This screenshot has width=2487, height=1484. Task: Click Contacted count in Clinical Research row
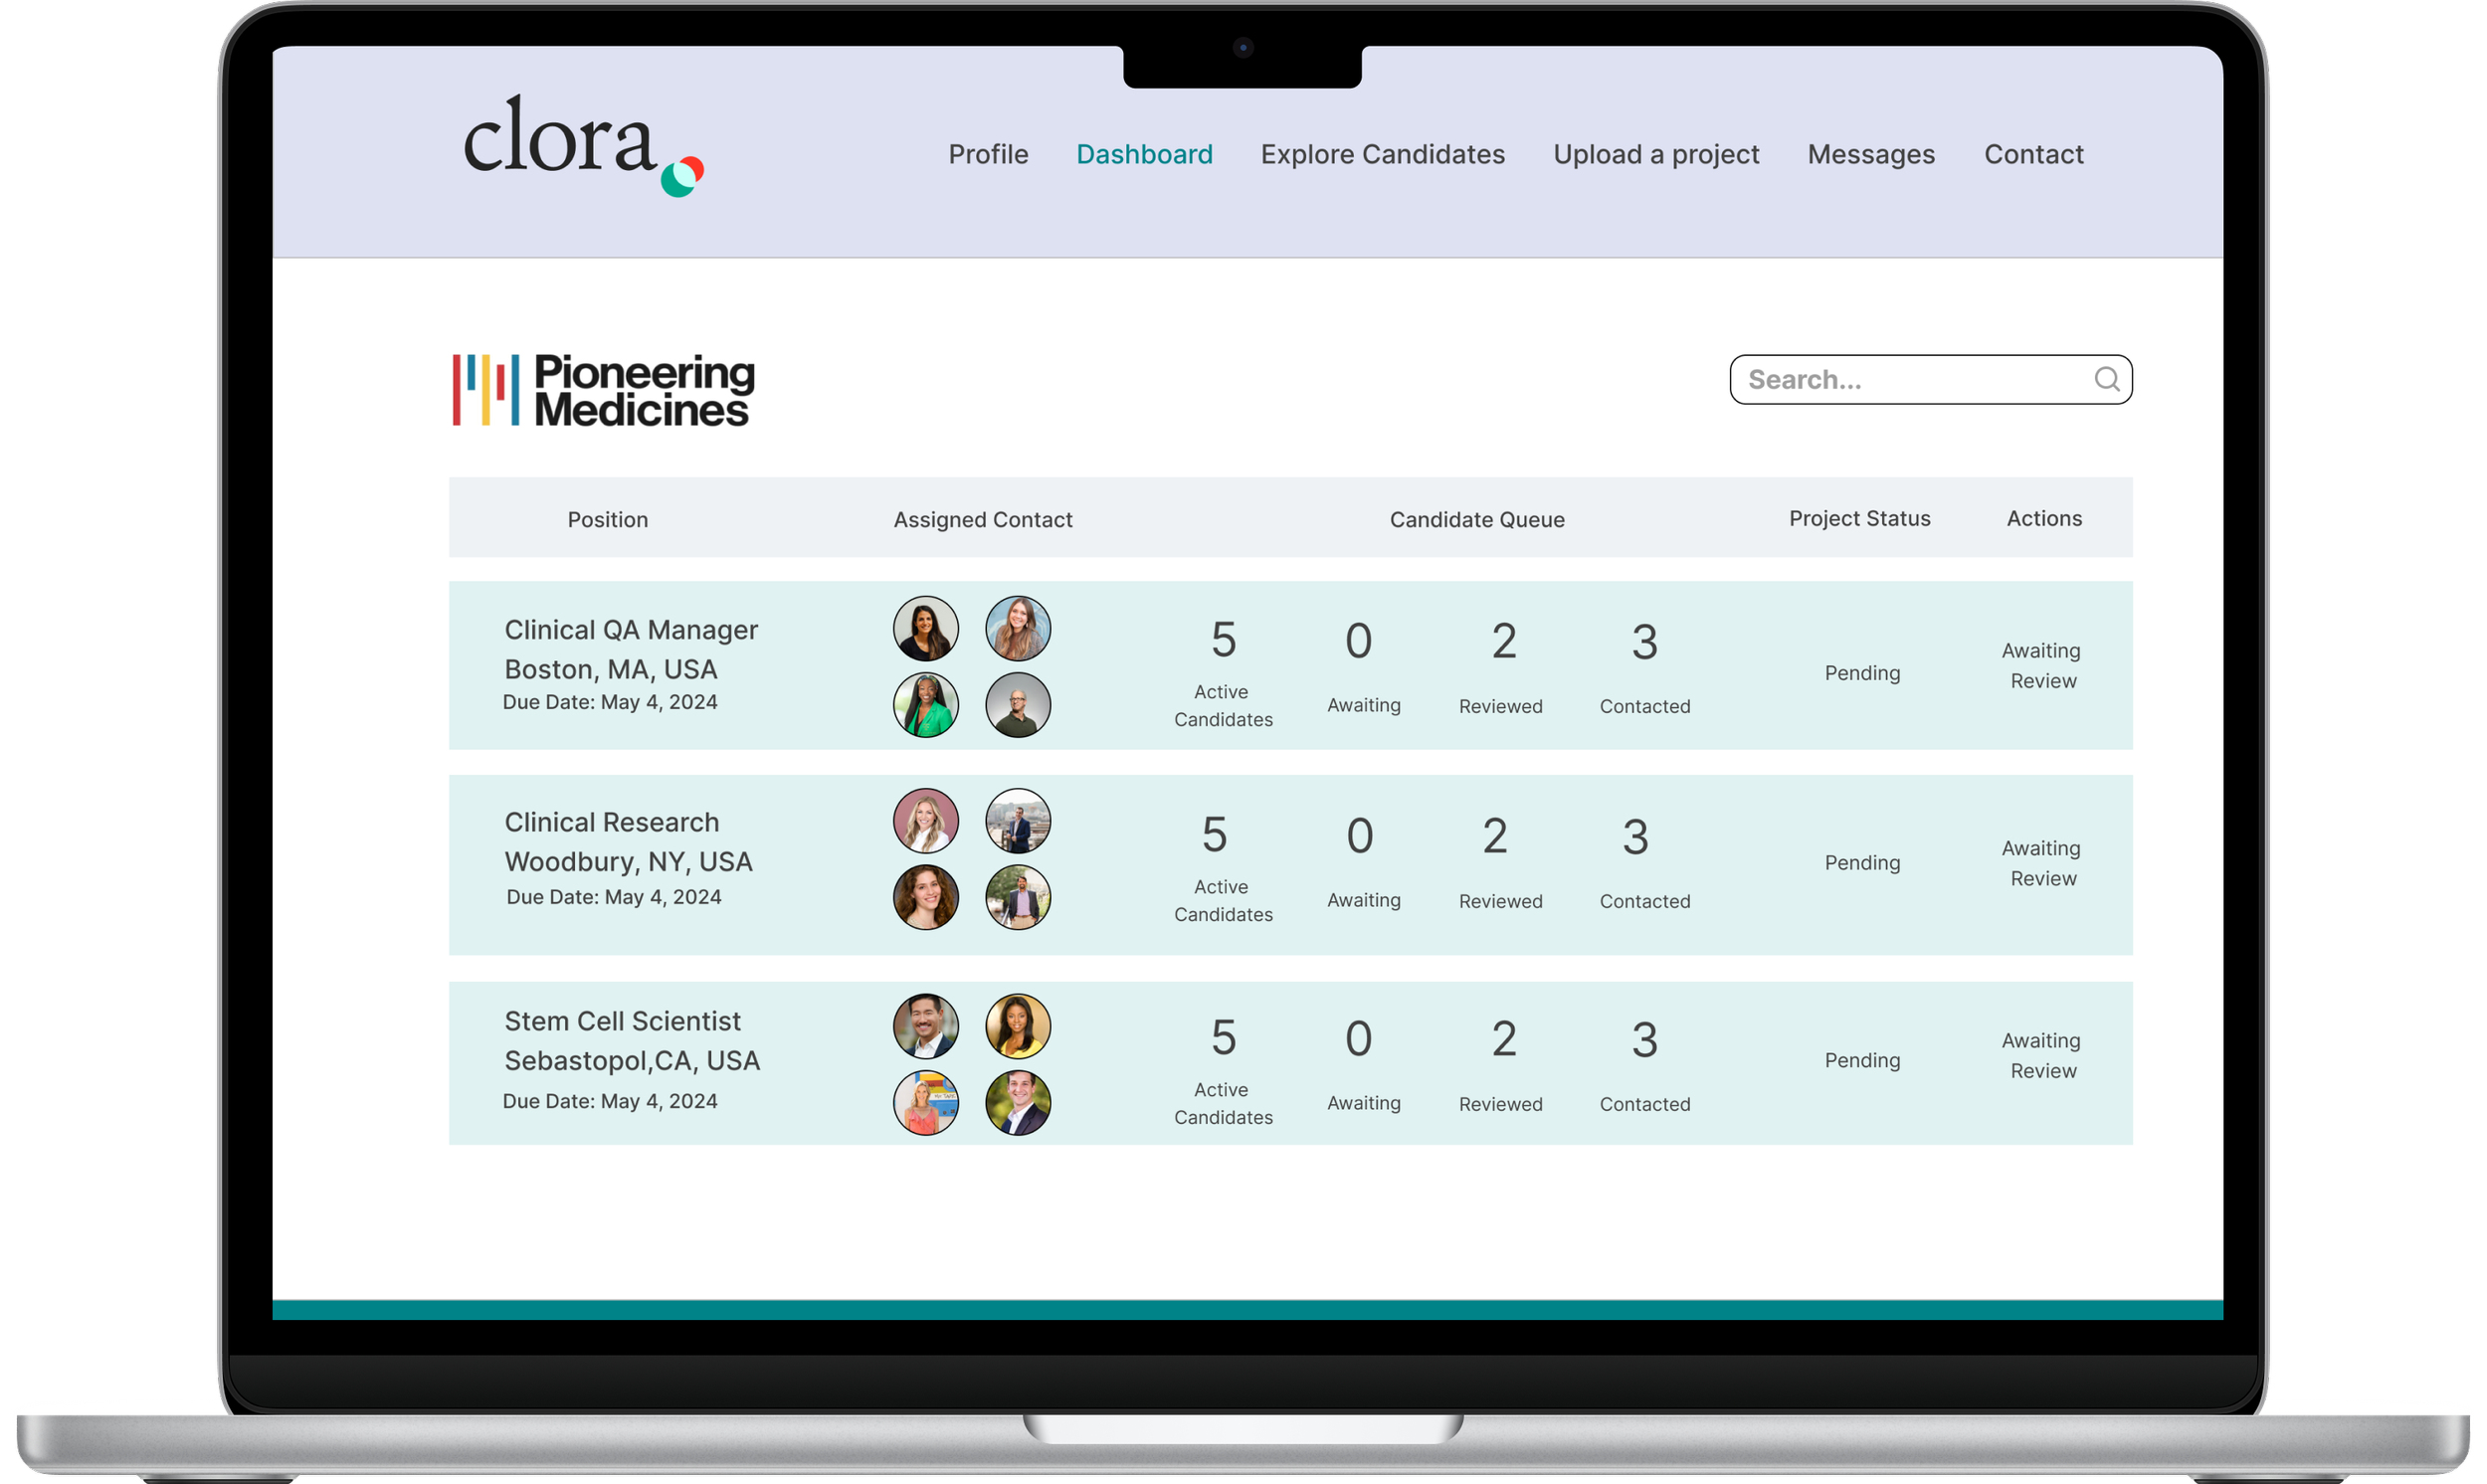[1635, 838]
